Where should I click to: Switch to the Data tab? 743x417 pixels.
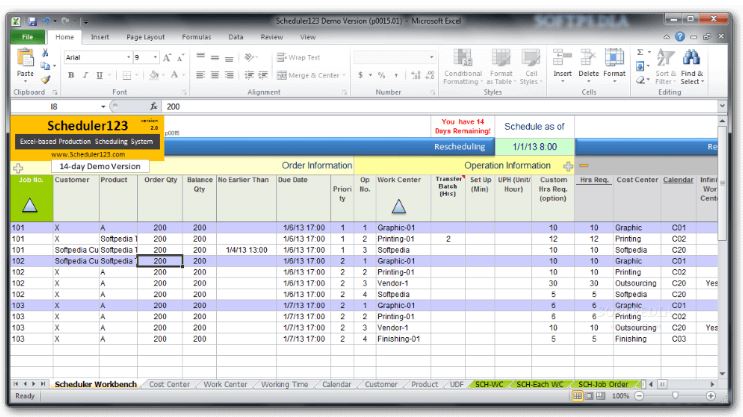[x=236, y=37]
